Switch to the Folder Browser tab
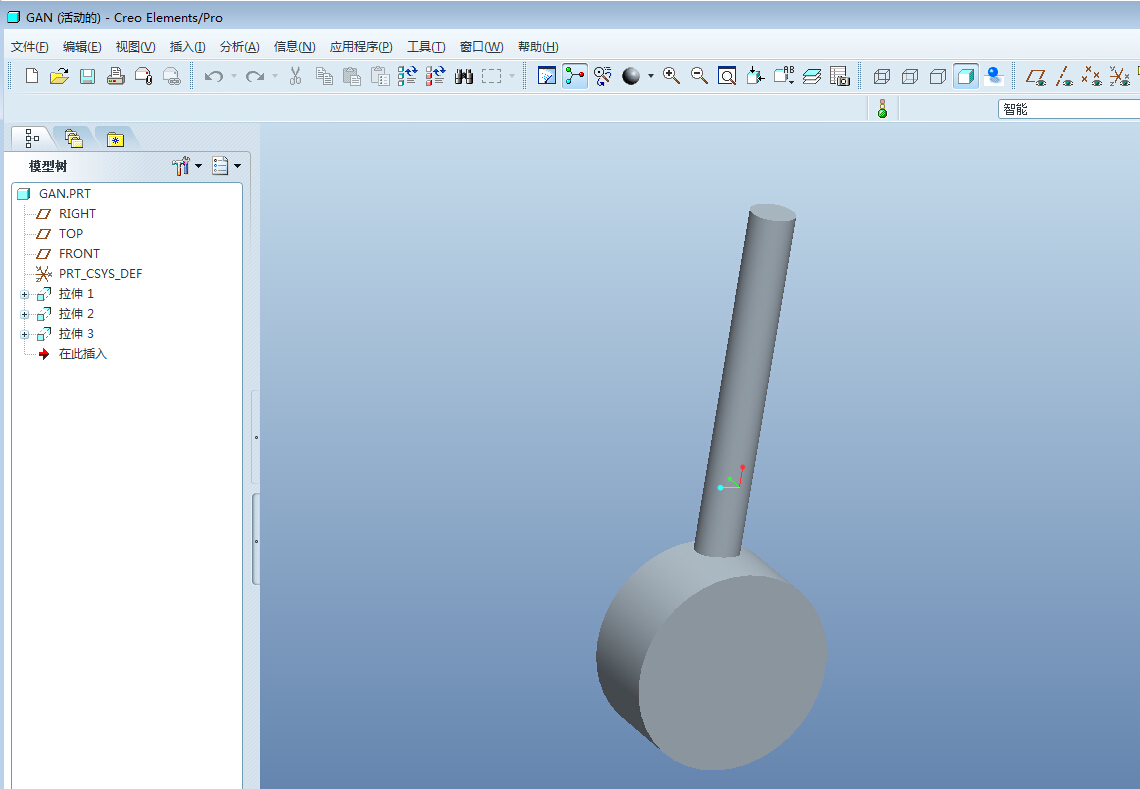The height and width of the screenshot is (789, 1140). [73, 137]
